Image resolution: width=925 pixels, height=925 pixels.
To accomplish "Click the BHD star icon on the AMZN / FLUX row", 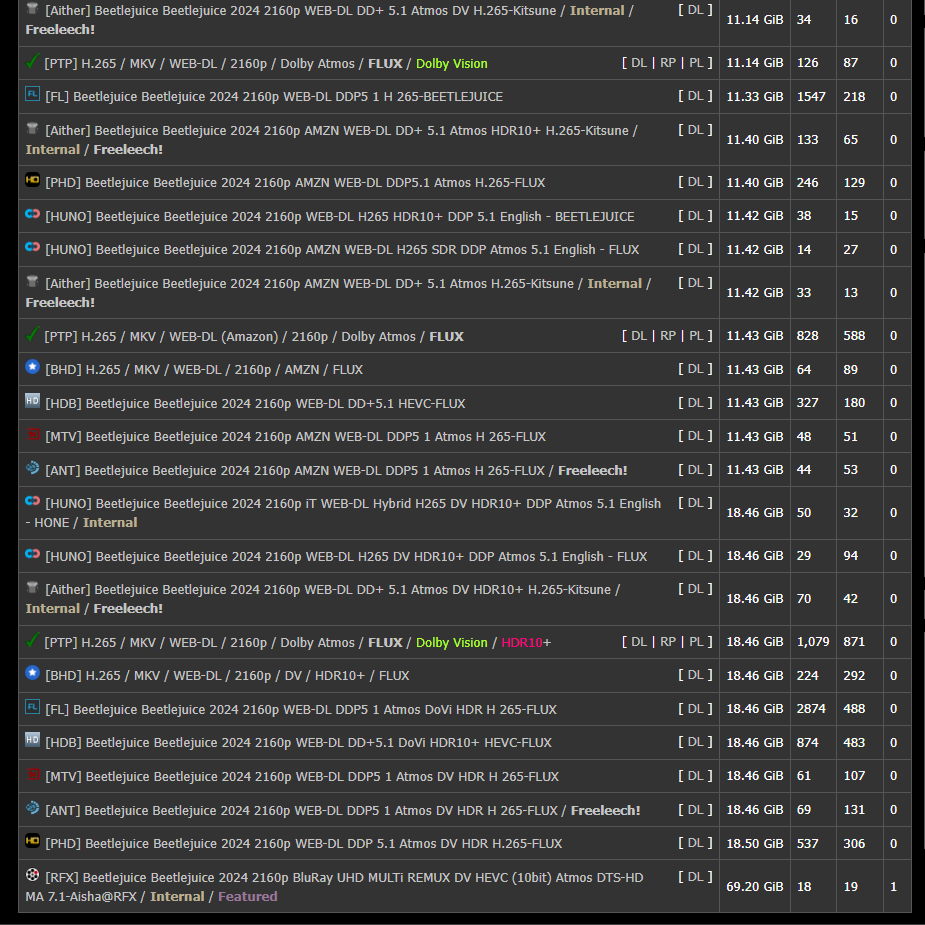I will (32, 368).
